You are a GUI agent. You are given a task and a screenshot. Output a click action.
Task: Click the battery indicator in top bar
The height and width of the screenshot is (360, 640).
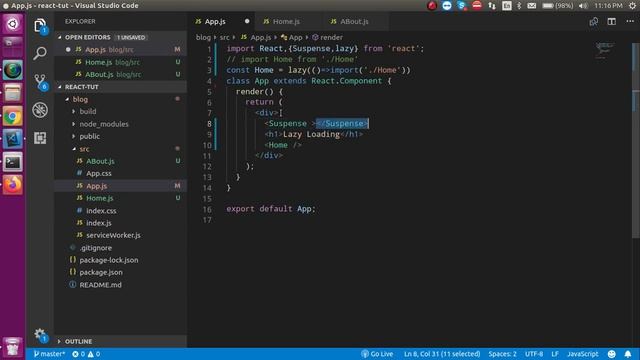tap(558, 6)
